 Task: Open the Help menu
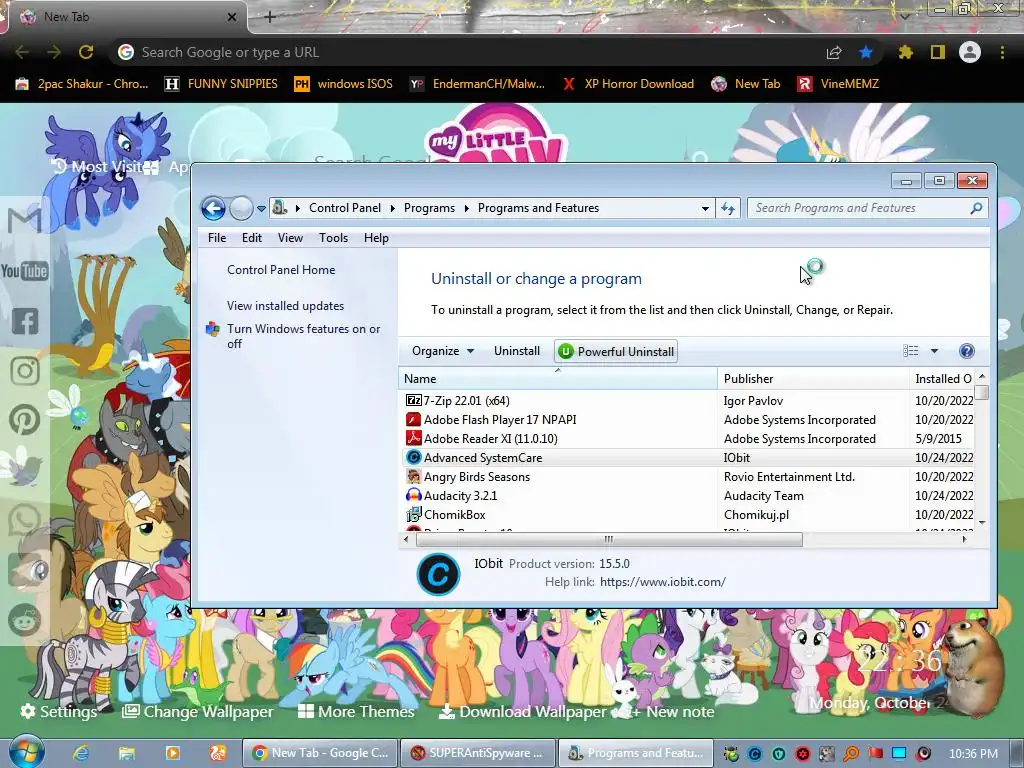click(x=376, y=238)
